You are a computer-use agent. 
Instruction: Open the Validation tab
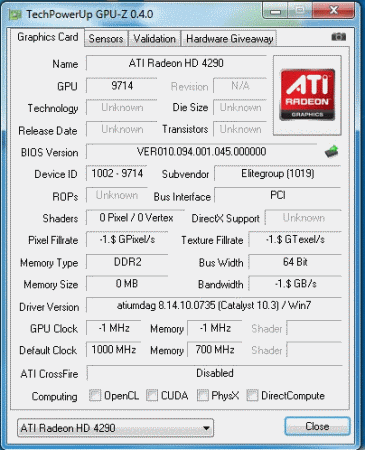(x=154, y=39)
